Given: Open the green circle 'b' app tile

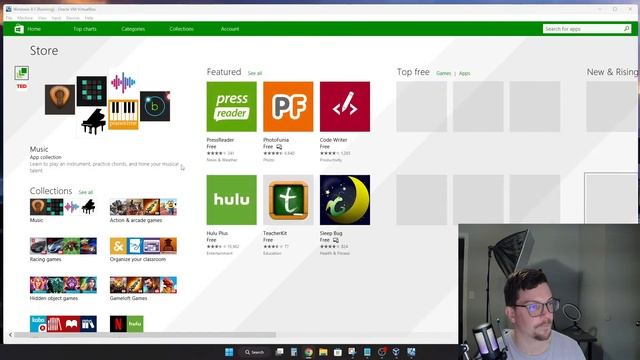Looking at the screenshot, I should [155, 106].
